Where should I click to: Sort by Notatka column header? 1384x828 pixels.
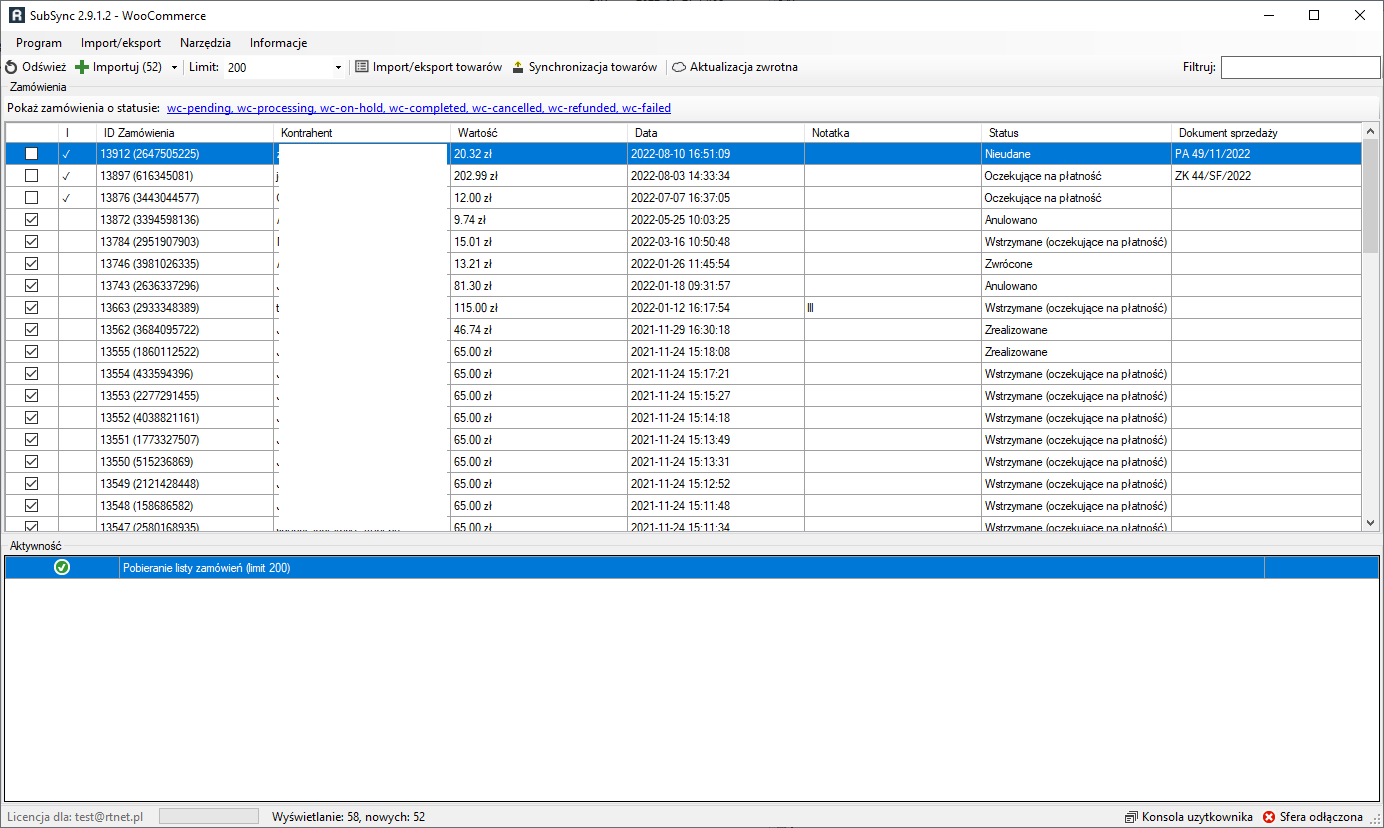893,133
